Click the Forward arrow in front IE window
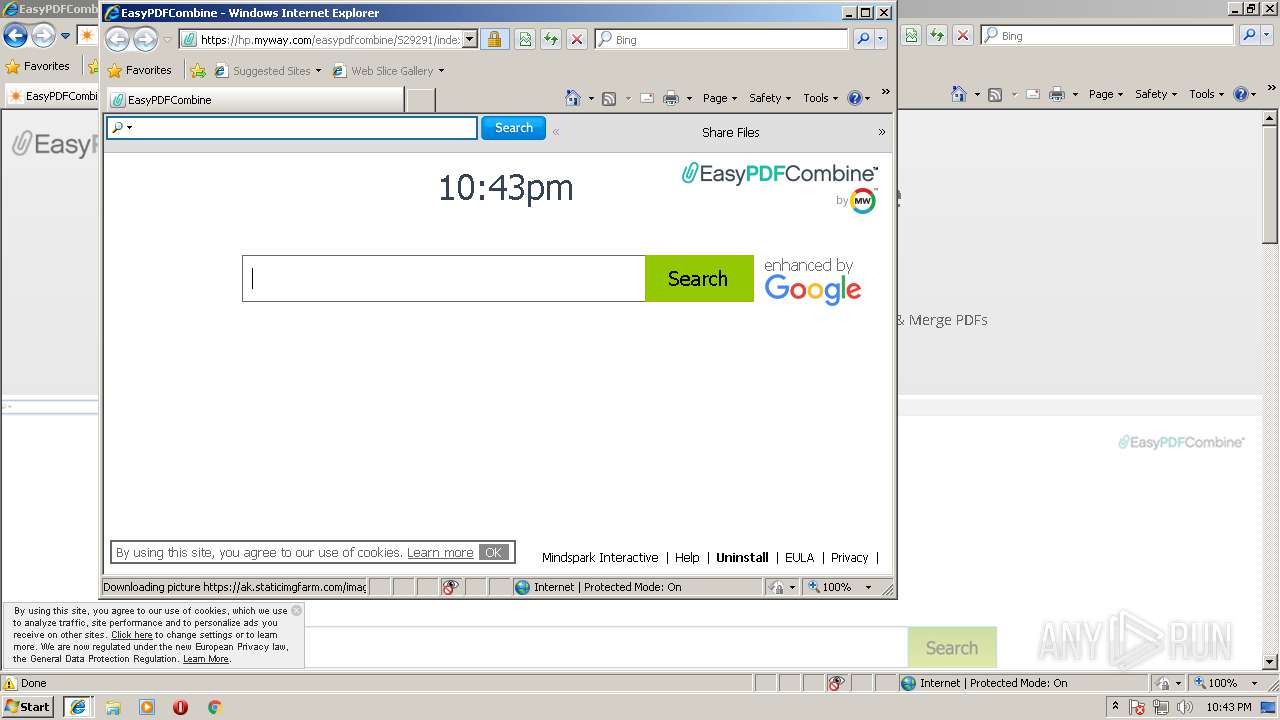The width and height of the screenshot is (1280, 720). [145, 40]
